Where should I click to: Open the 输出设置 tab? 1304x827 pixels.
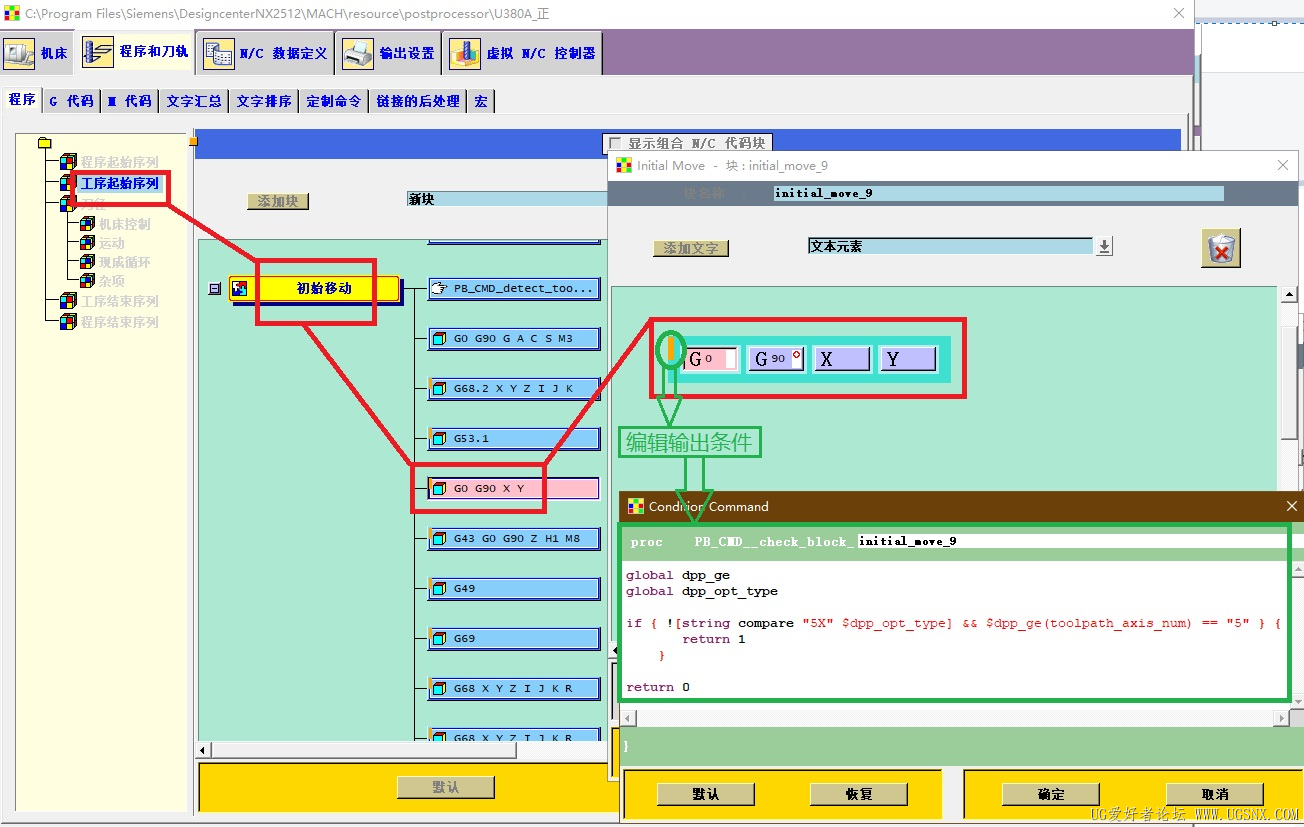[x=389, y=52]
